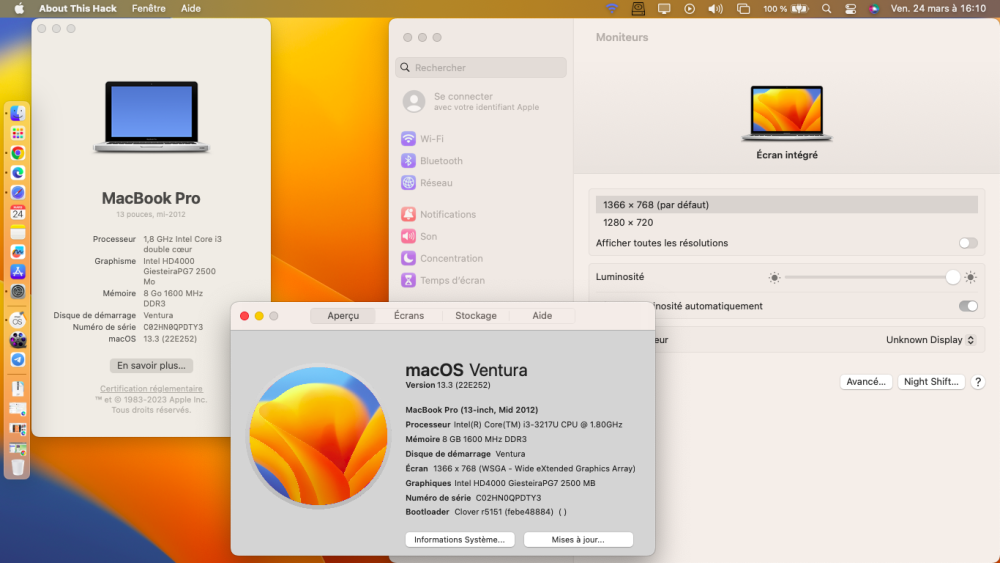The width and height of the screenshot is (1000, 563).
Task: Open Safari from the Dock
Action: tap(18, 193)
